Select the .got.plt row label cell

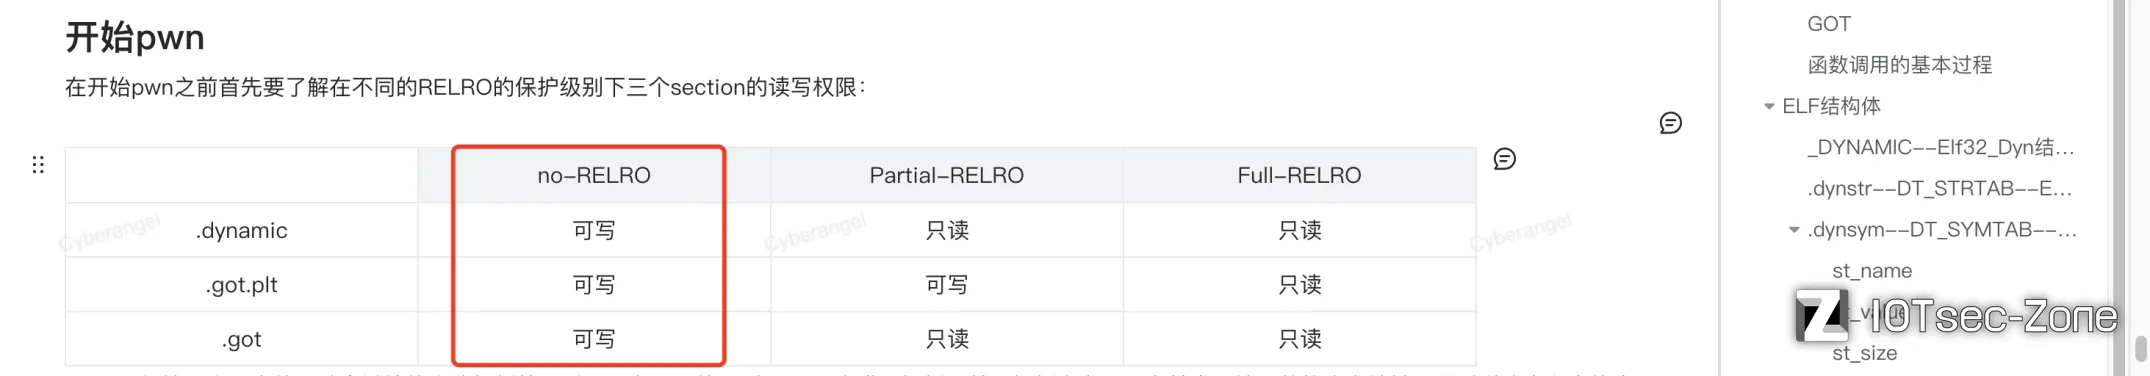pos(241,285)
